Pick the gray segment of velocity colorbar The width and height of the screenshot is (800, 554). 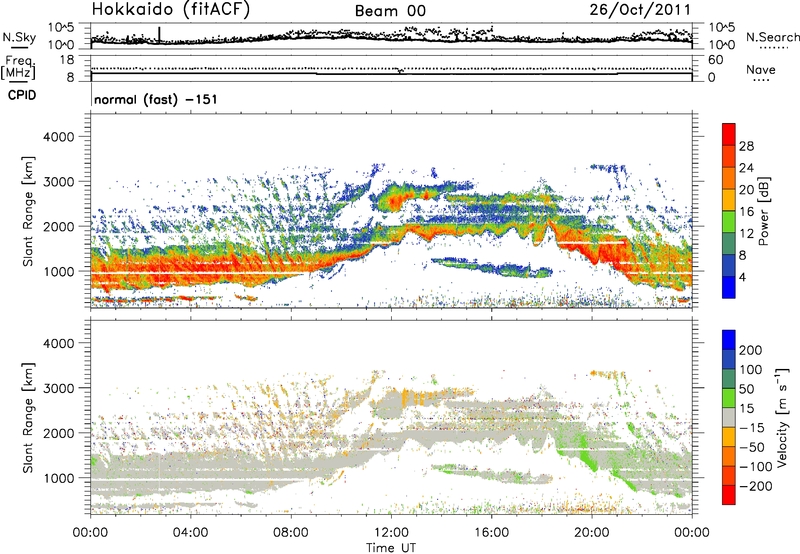pyautogui.click(x=729, y=418)
